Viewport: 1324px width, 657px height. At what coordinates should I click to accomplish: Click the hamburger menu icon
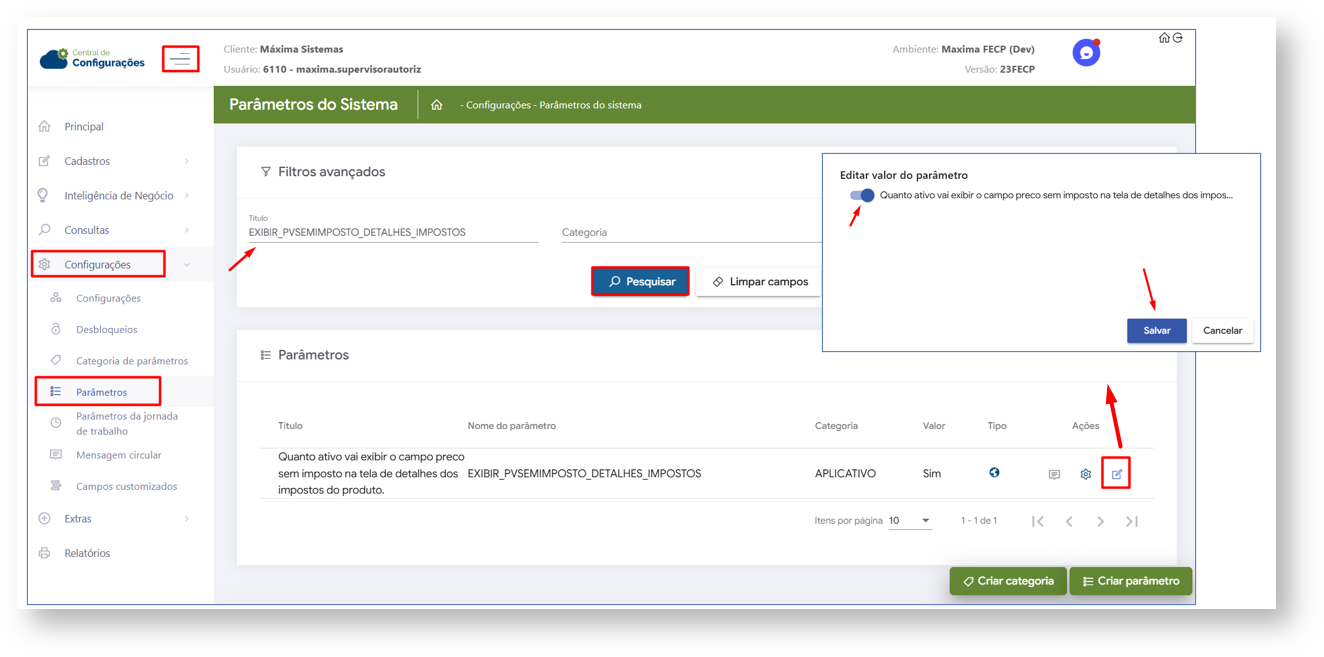pyautogui.click(x=180, y=60)
